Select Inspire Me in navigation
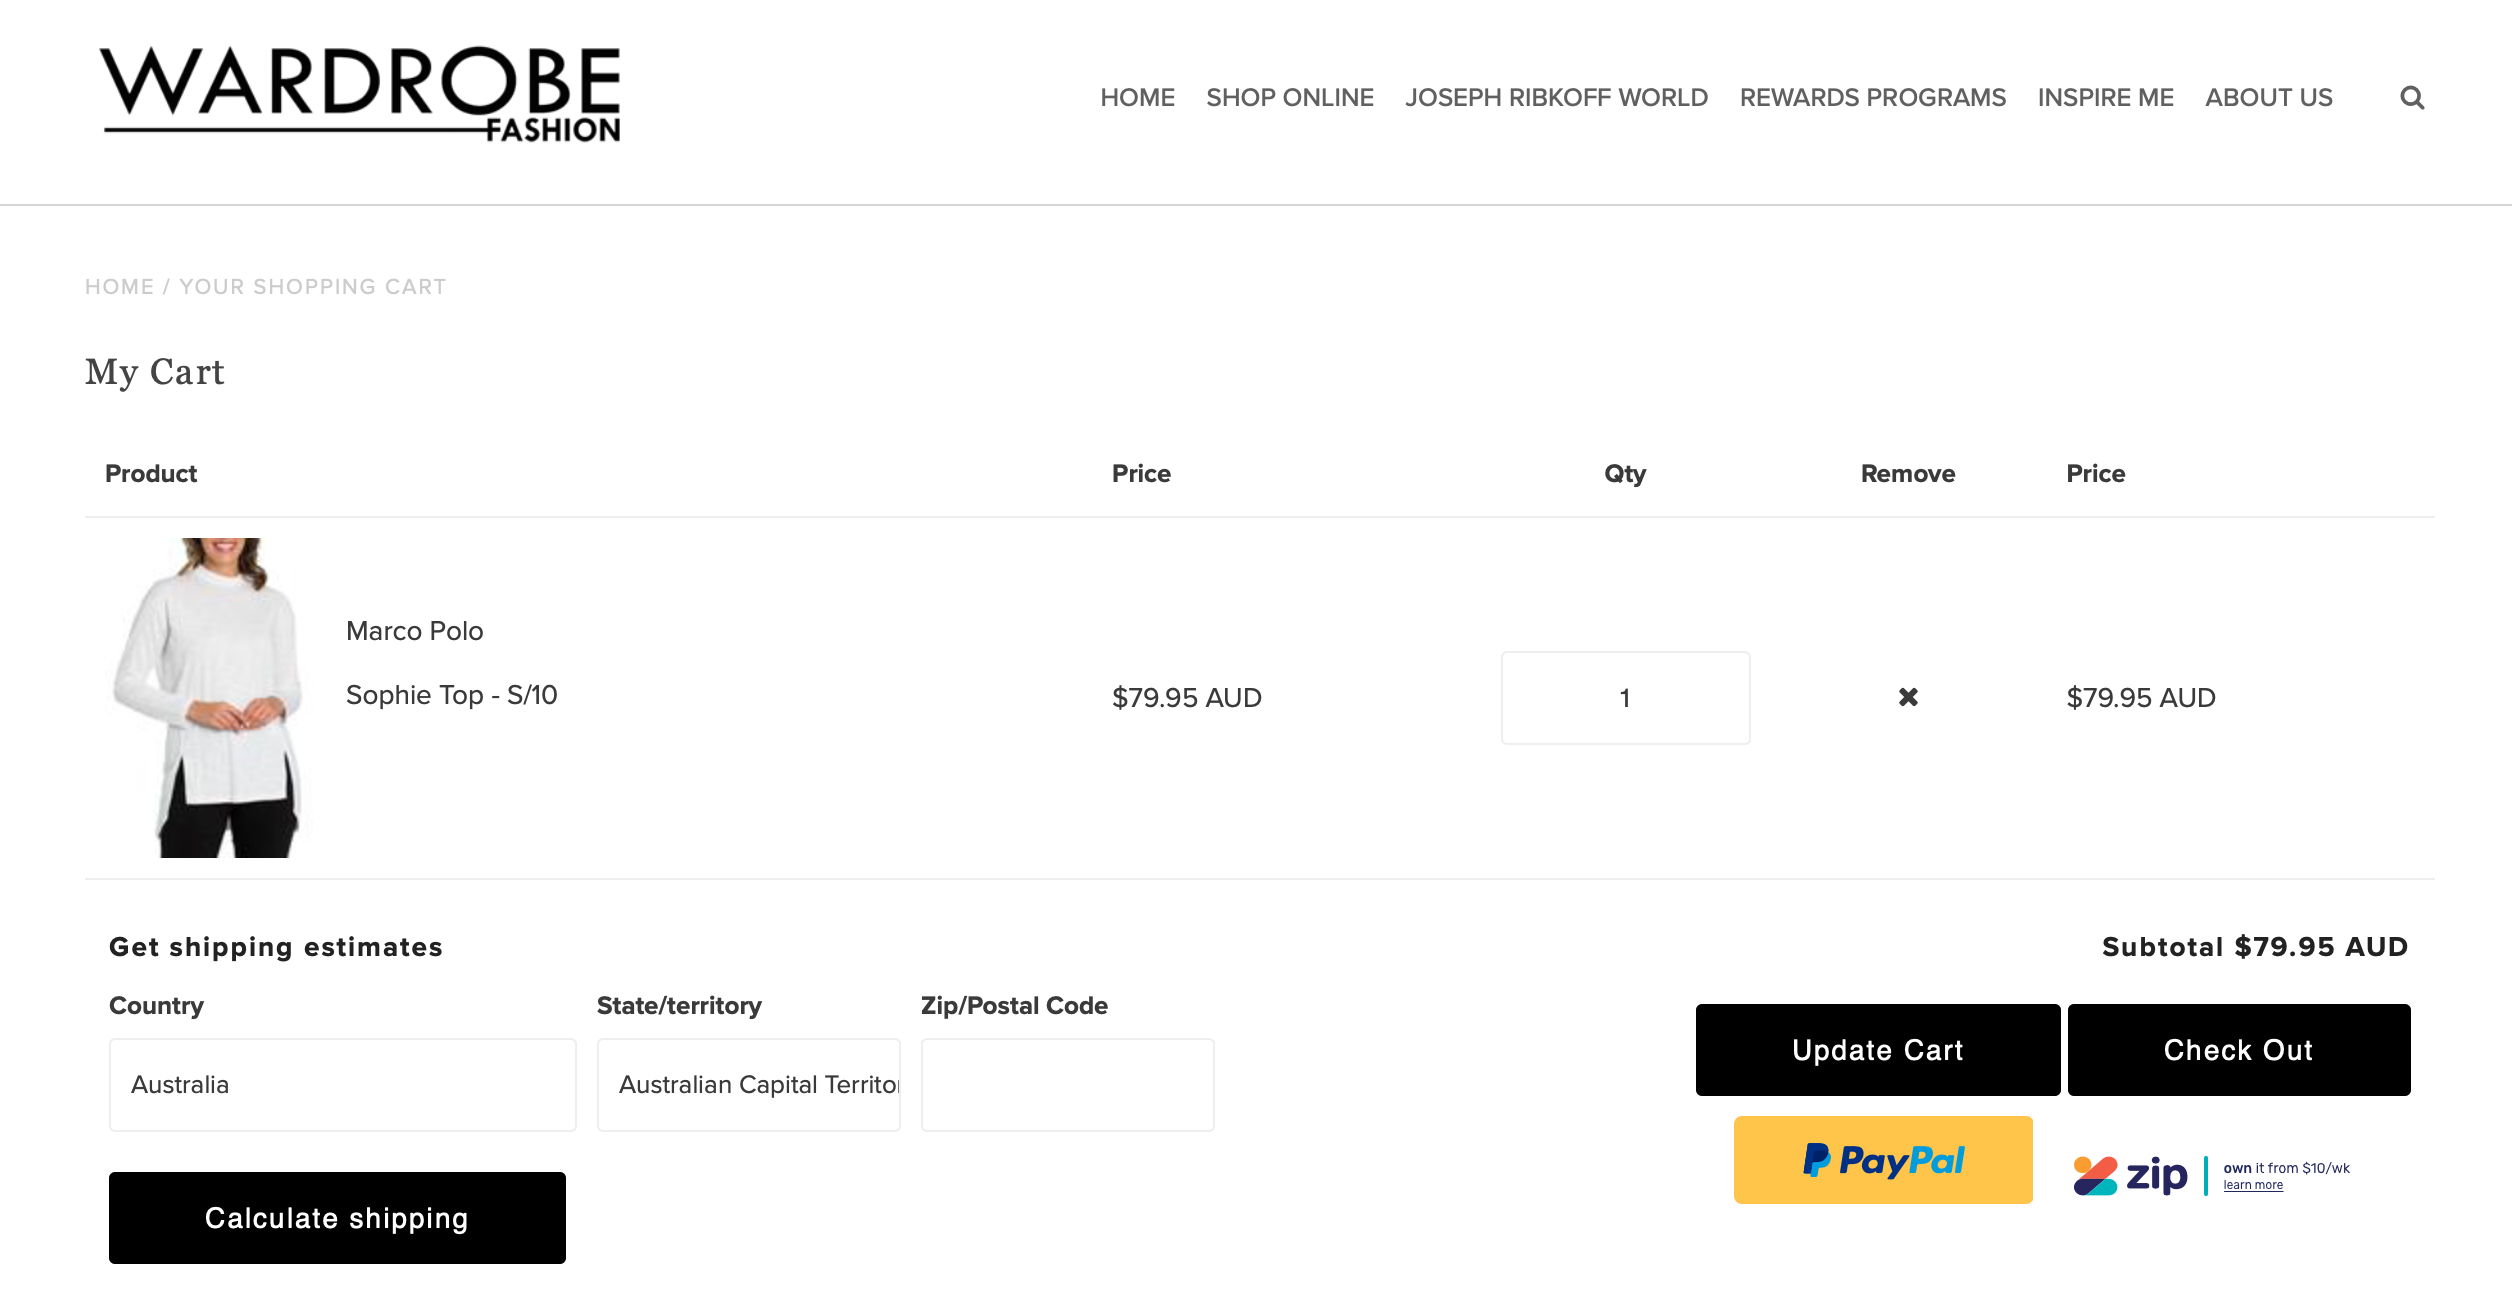2512x1308 pixels. [2105, 98]
